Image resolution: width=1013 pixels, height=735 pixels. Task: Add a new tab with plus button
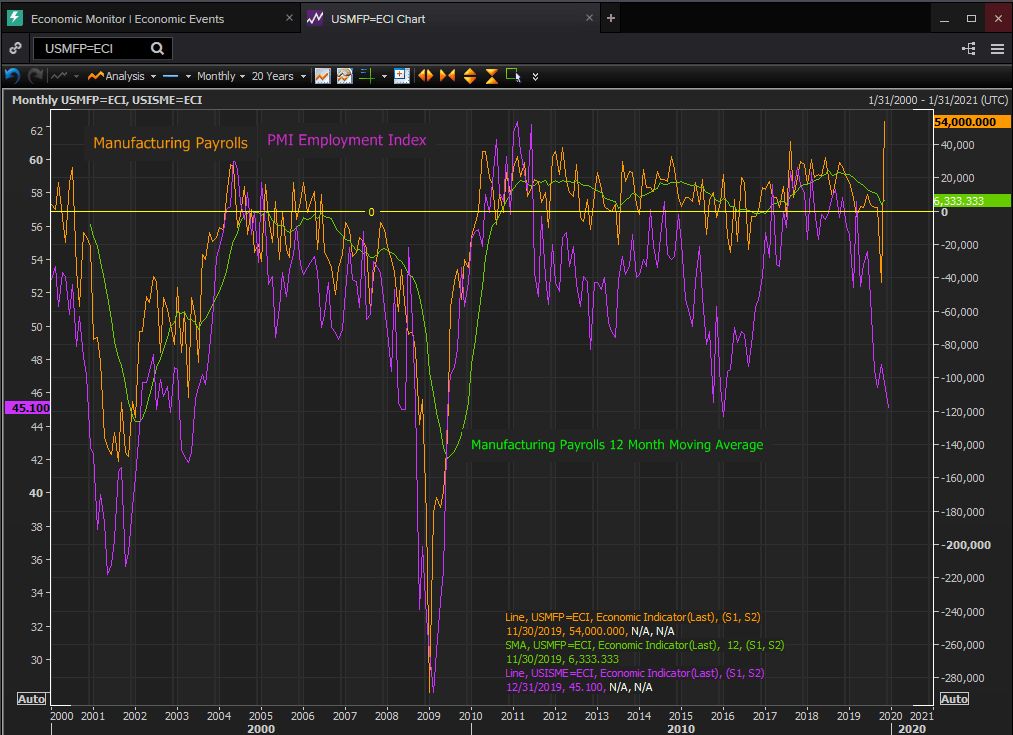pos(611,18)
